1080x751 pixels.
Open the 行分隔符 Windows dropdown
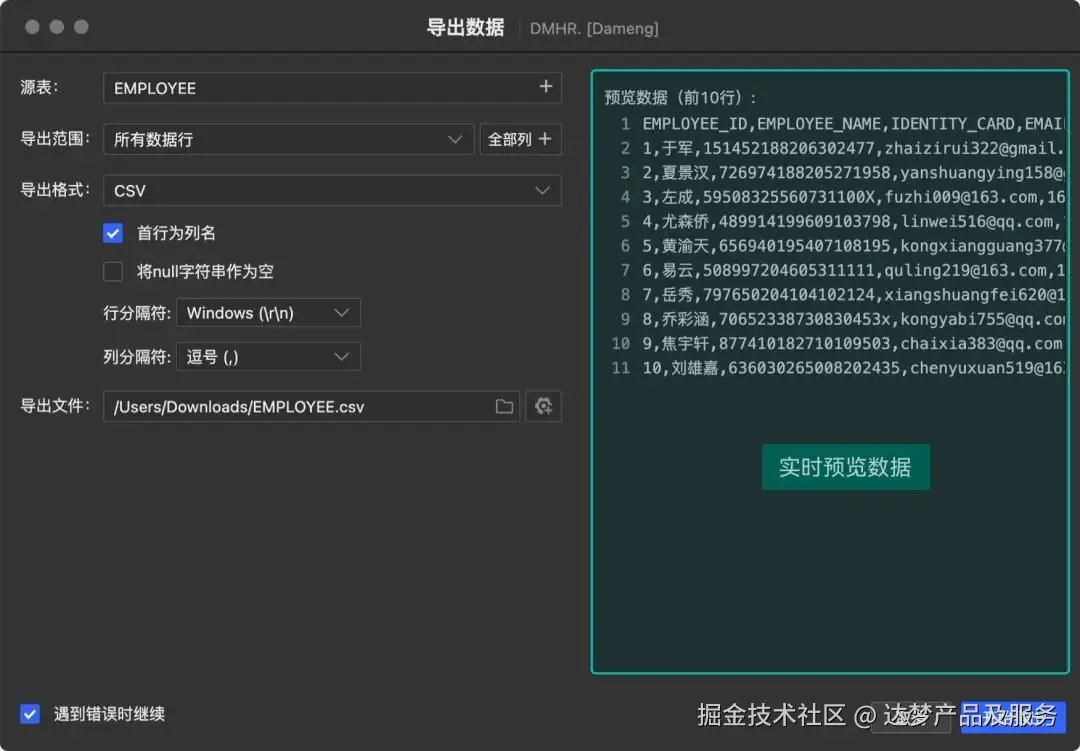(268, 313)
